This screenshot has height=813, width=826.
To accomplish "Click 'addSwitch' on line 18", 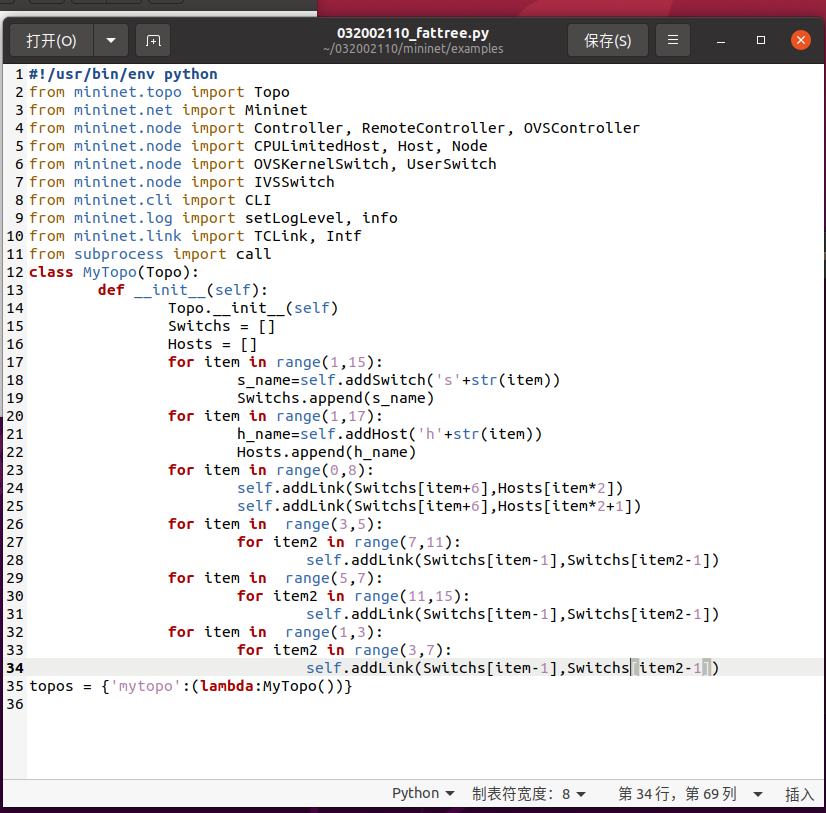I will click(385, 380).
